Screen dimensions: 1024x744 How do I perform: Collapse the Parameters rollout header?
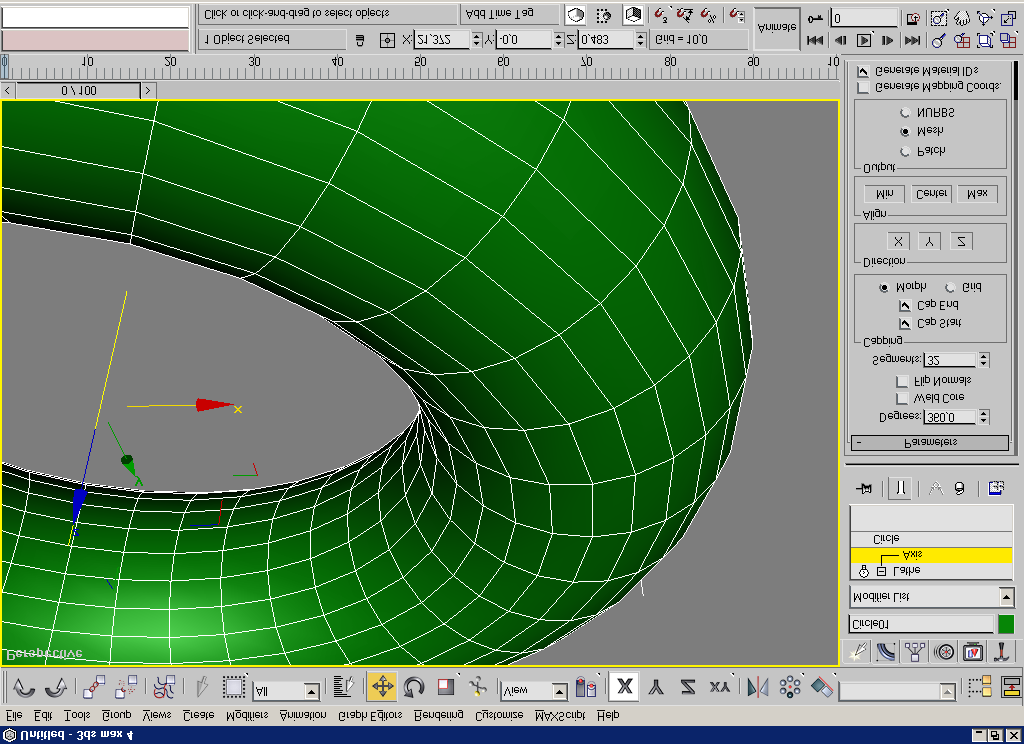coord(930,443)
